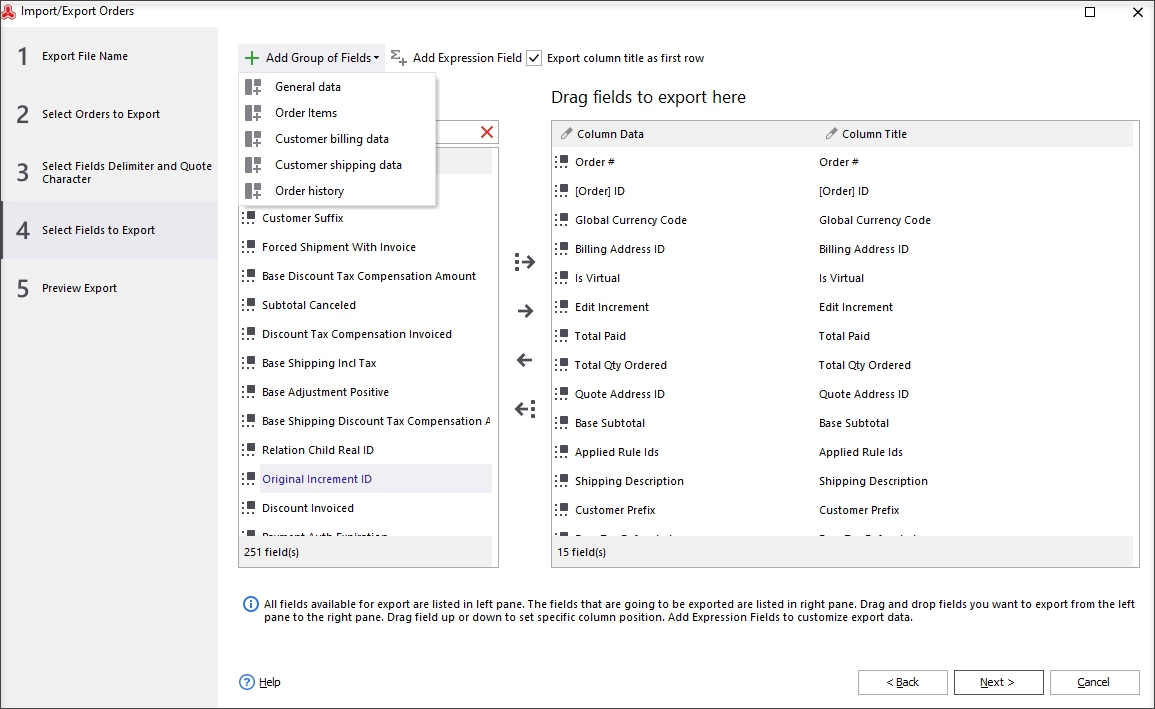
Task: Click the Column Title header
Action: 874,134
